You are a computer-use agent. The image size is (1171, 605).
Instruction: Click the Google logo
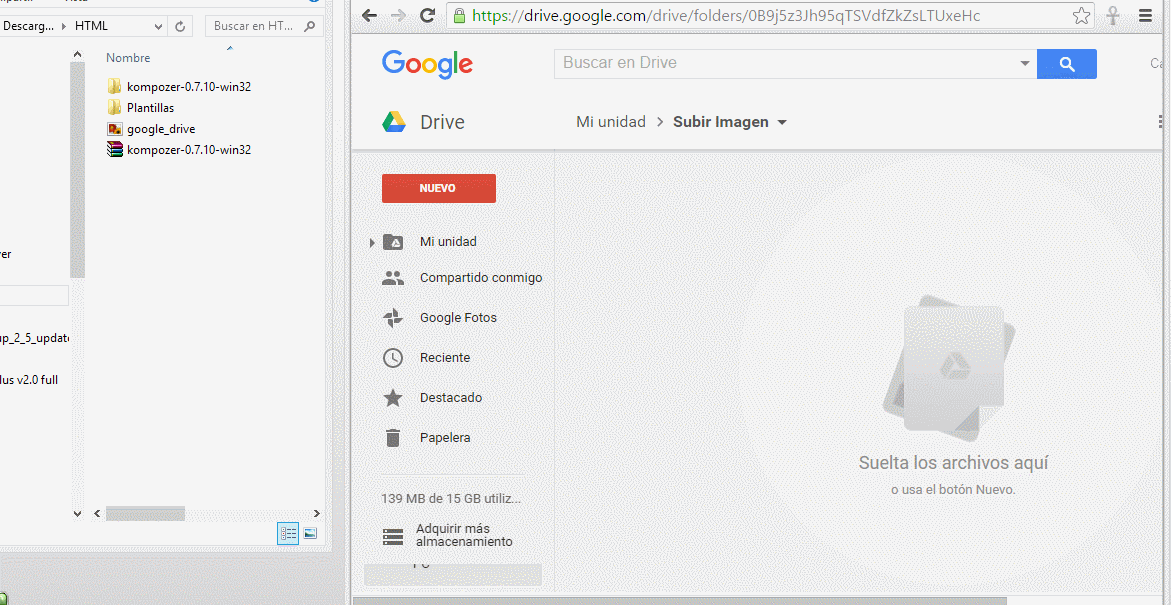[427, 64]
